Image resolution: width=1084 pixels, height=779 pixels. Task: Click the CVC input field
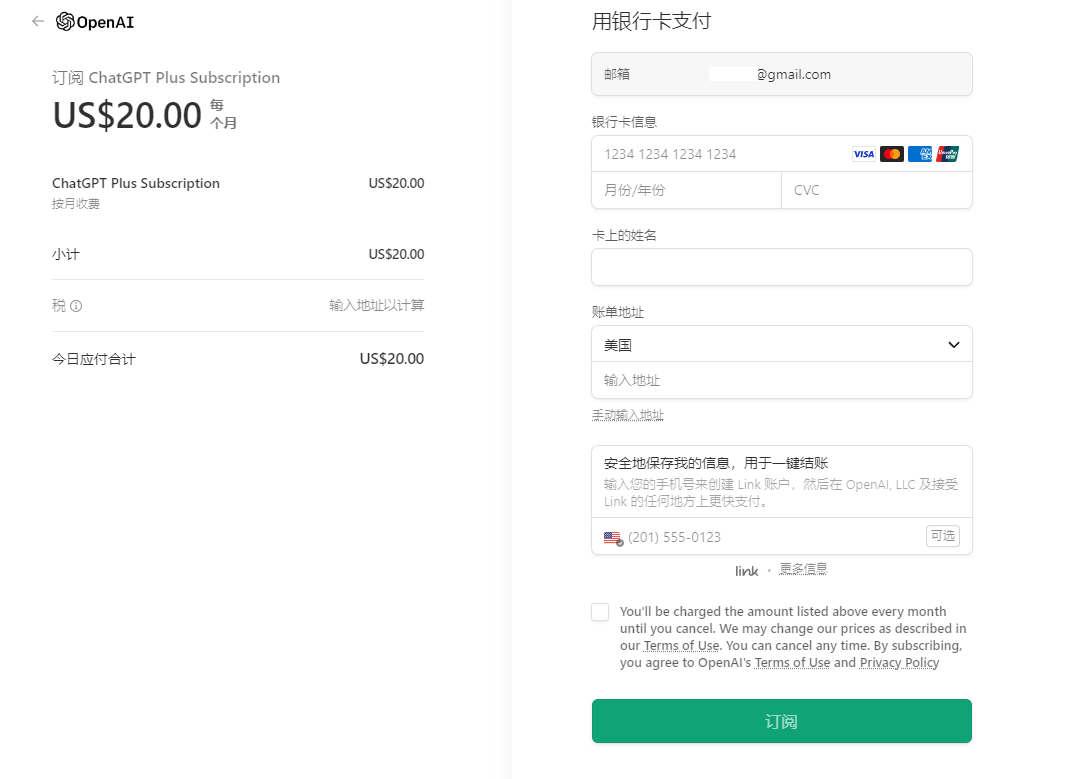click(875, 190)
